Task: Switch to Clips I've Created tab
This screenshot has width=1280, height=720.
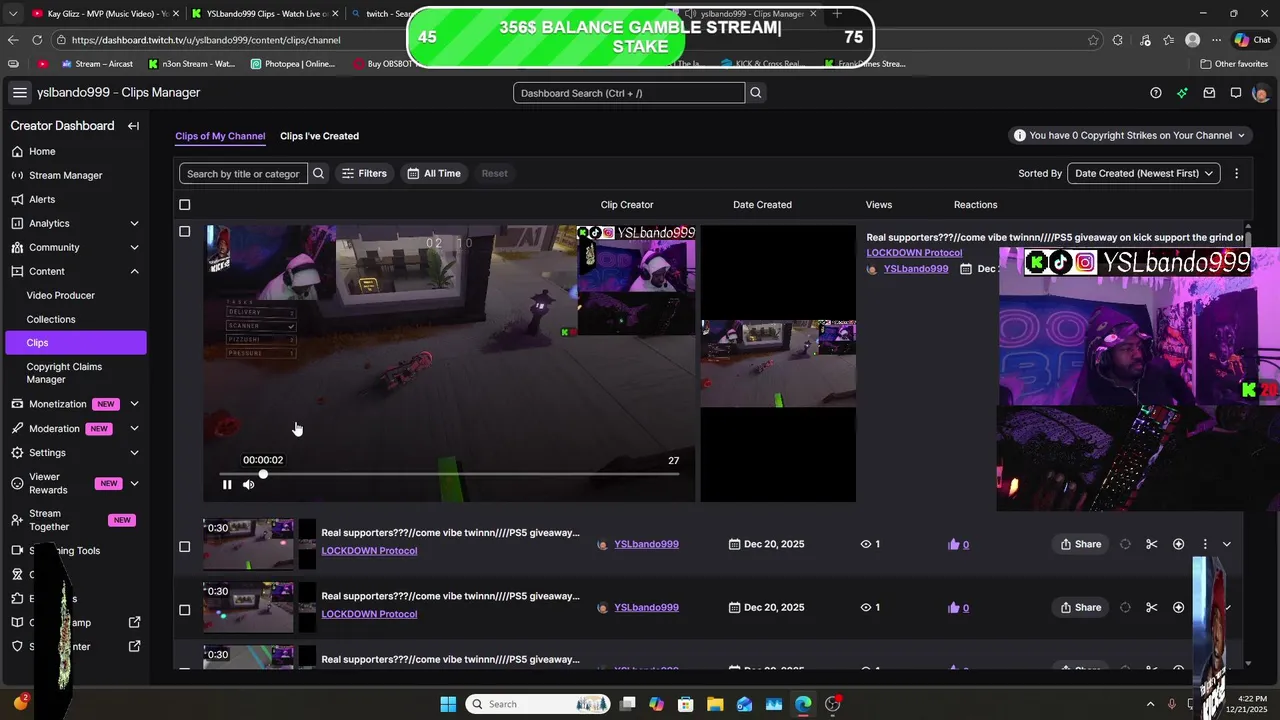Action: click(x=319, y=136)
